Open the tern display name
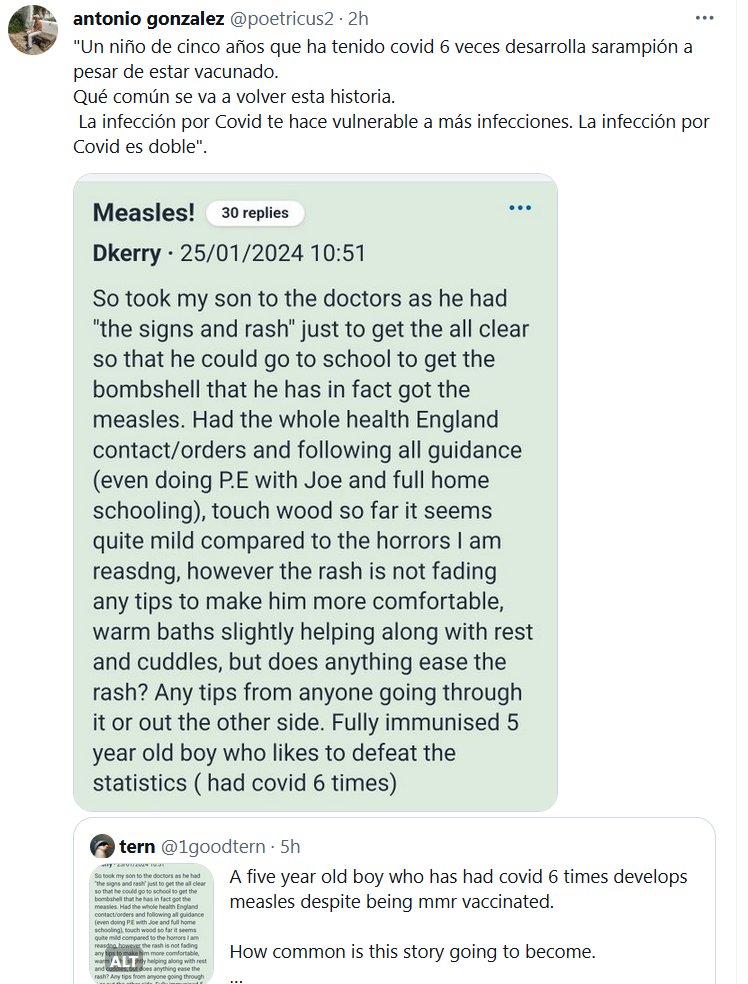This screenshot has height=984, width=748. pos(137,847)
